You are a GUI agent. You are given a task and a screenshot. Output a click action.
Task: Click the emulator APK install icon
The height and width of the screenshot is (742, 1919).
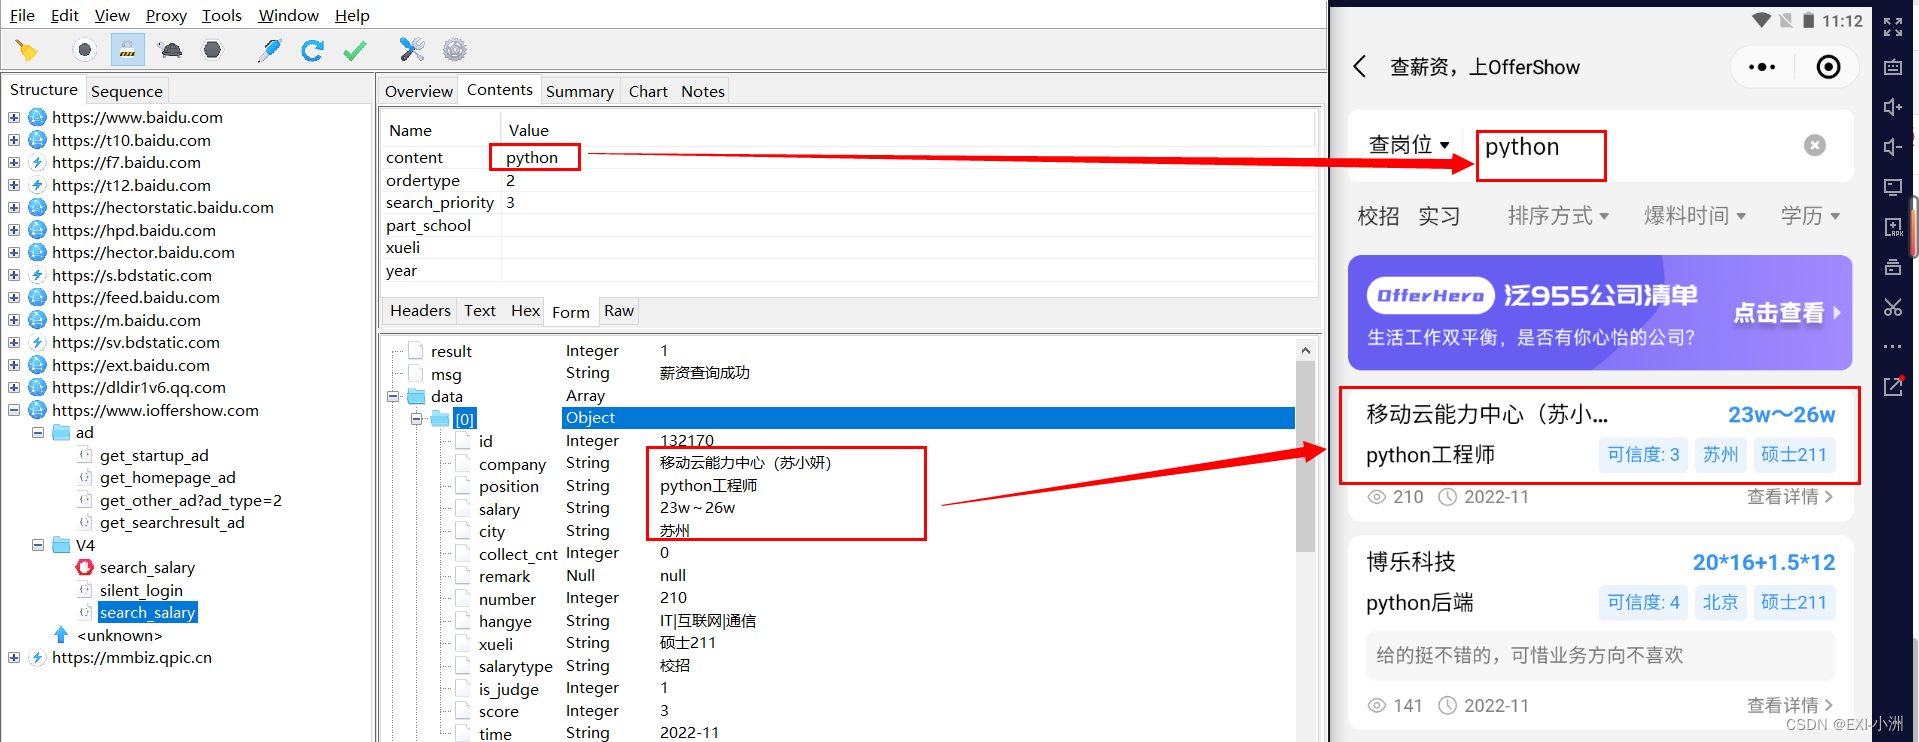point(1893,227)
